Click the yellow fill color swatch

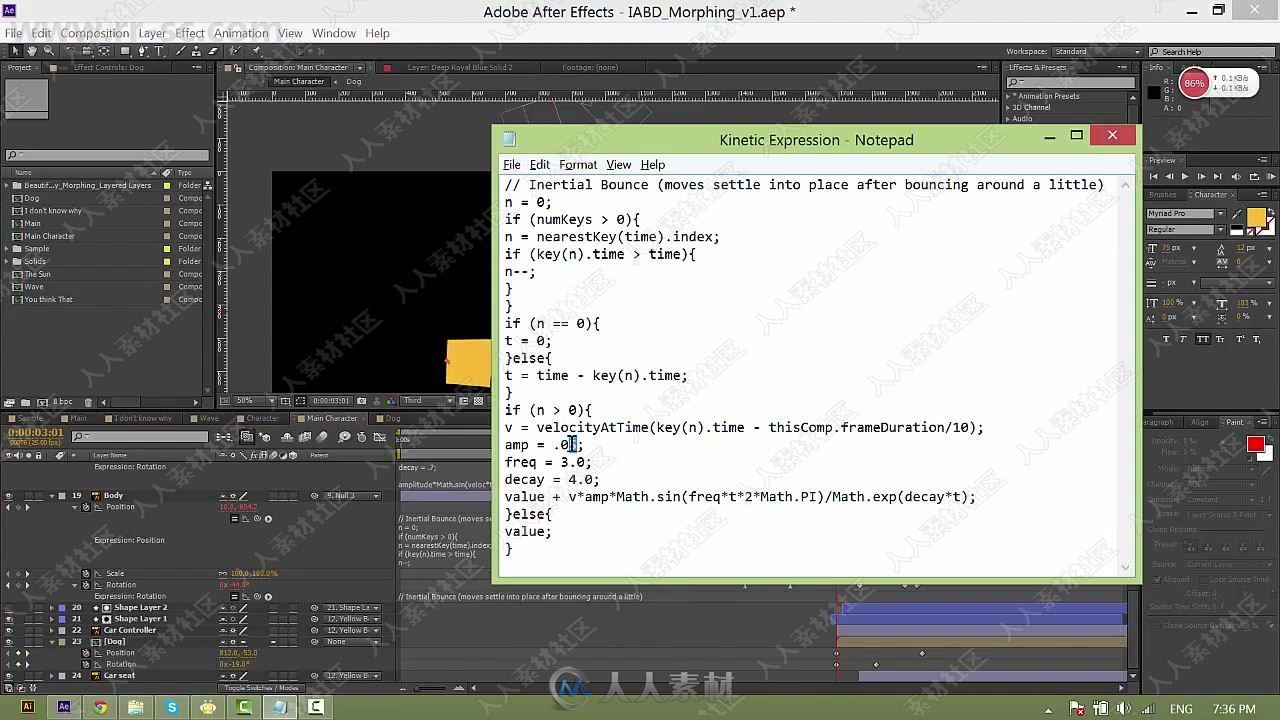[1256, 217]
